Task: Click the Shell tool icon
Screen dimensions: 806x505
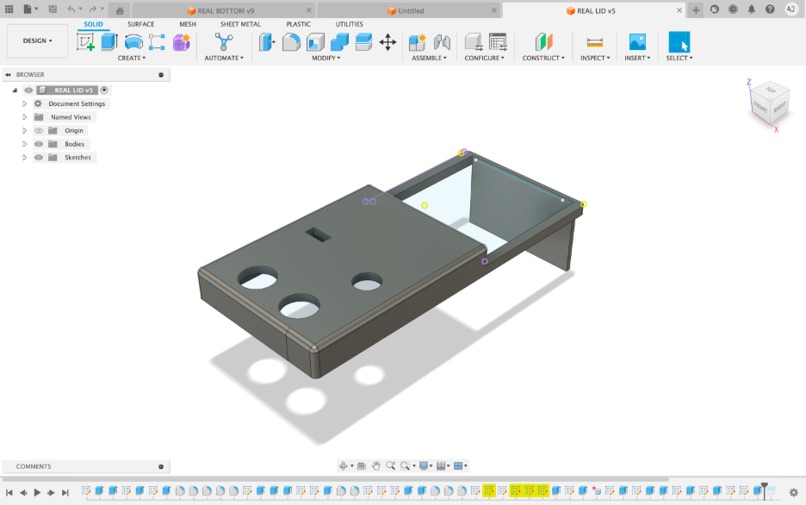Action: [315, 42]
